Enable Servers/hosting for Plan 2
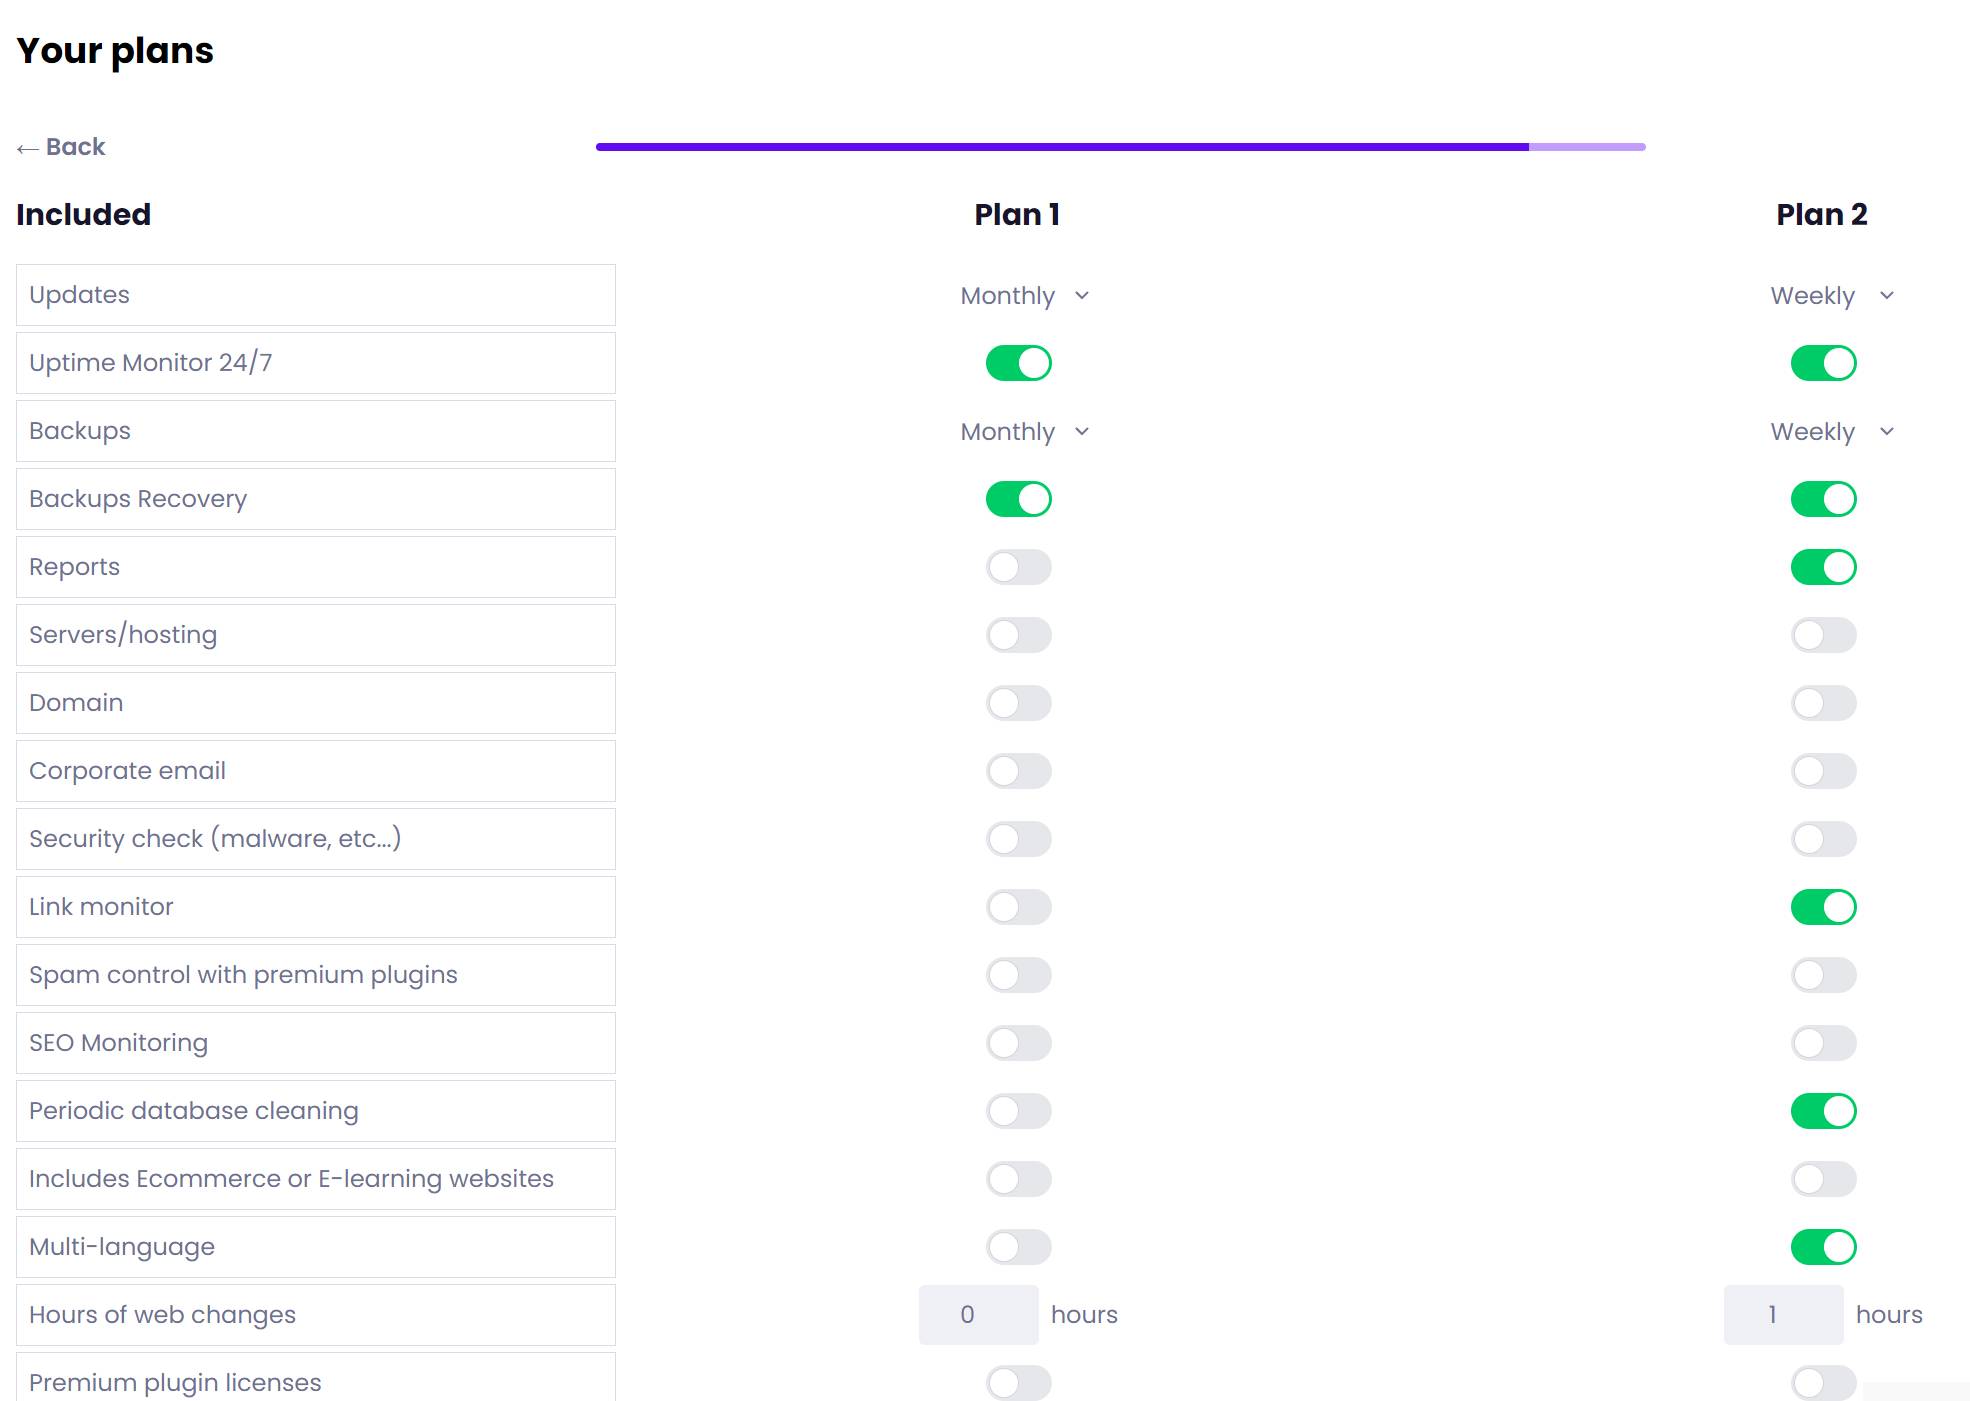The height and width of the screenshot is (1401, 1970). (1823, 635)
